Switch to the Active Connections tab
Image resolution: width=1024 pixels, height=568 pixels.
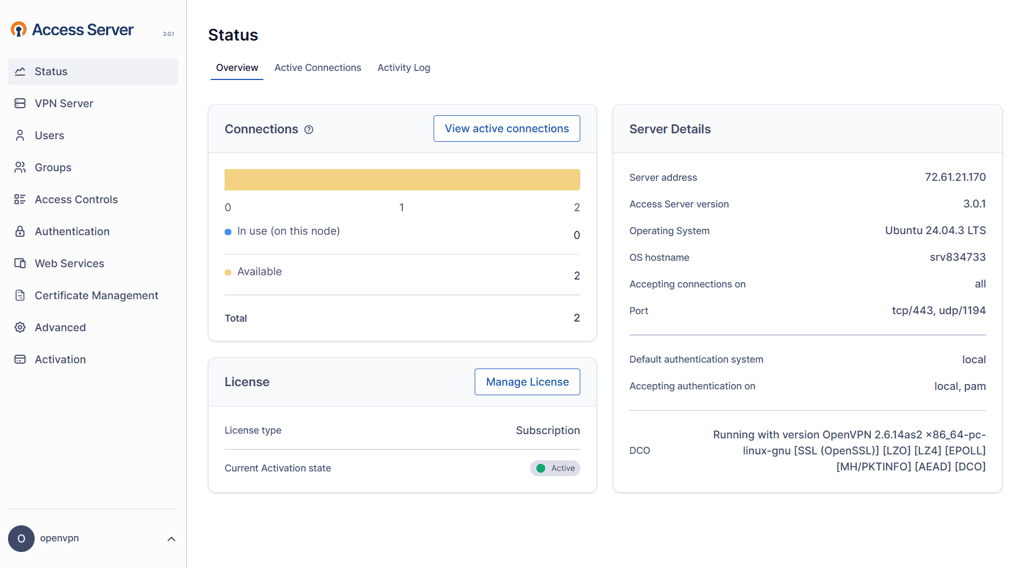pos(317,68)
